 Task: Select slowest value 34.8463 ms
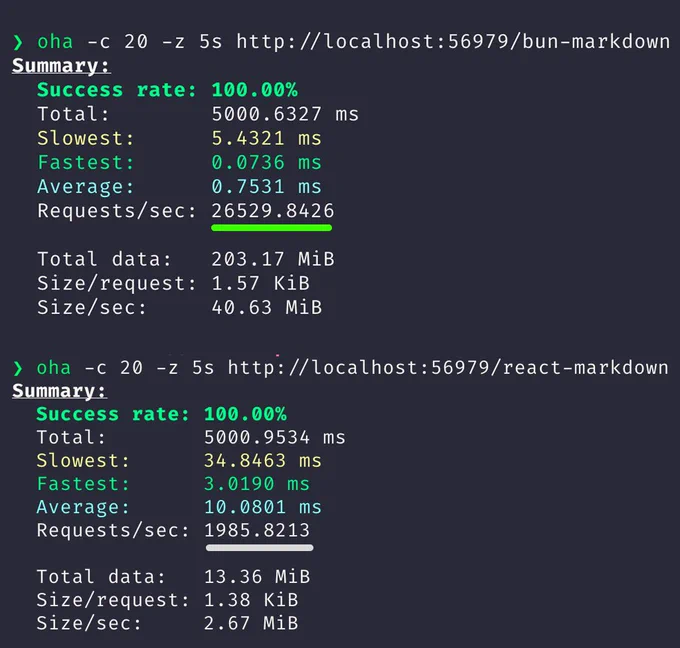click(x=263, y=461)
